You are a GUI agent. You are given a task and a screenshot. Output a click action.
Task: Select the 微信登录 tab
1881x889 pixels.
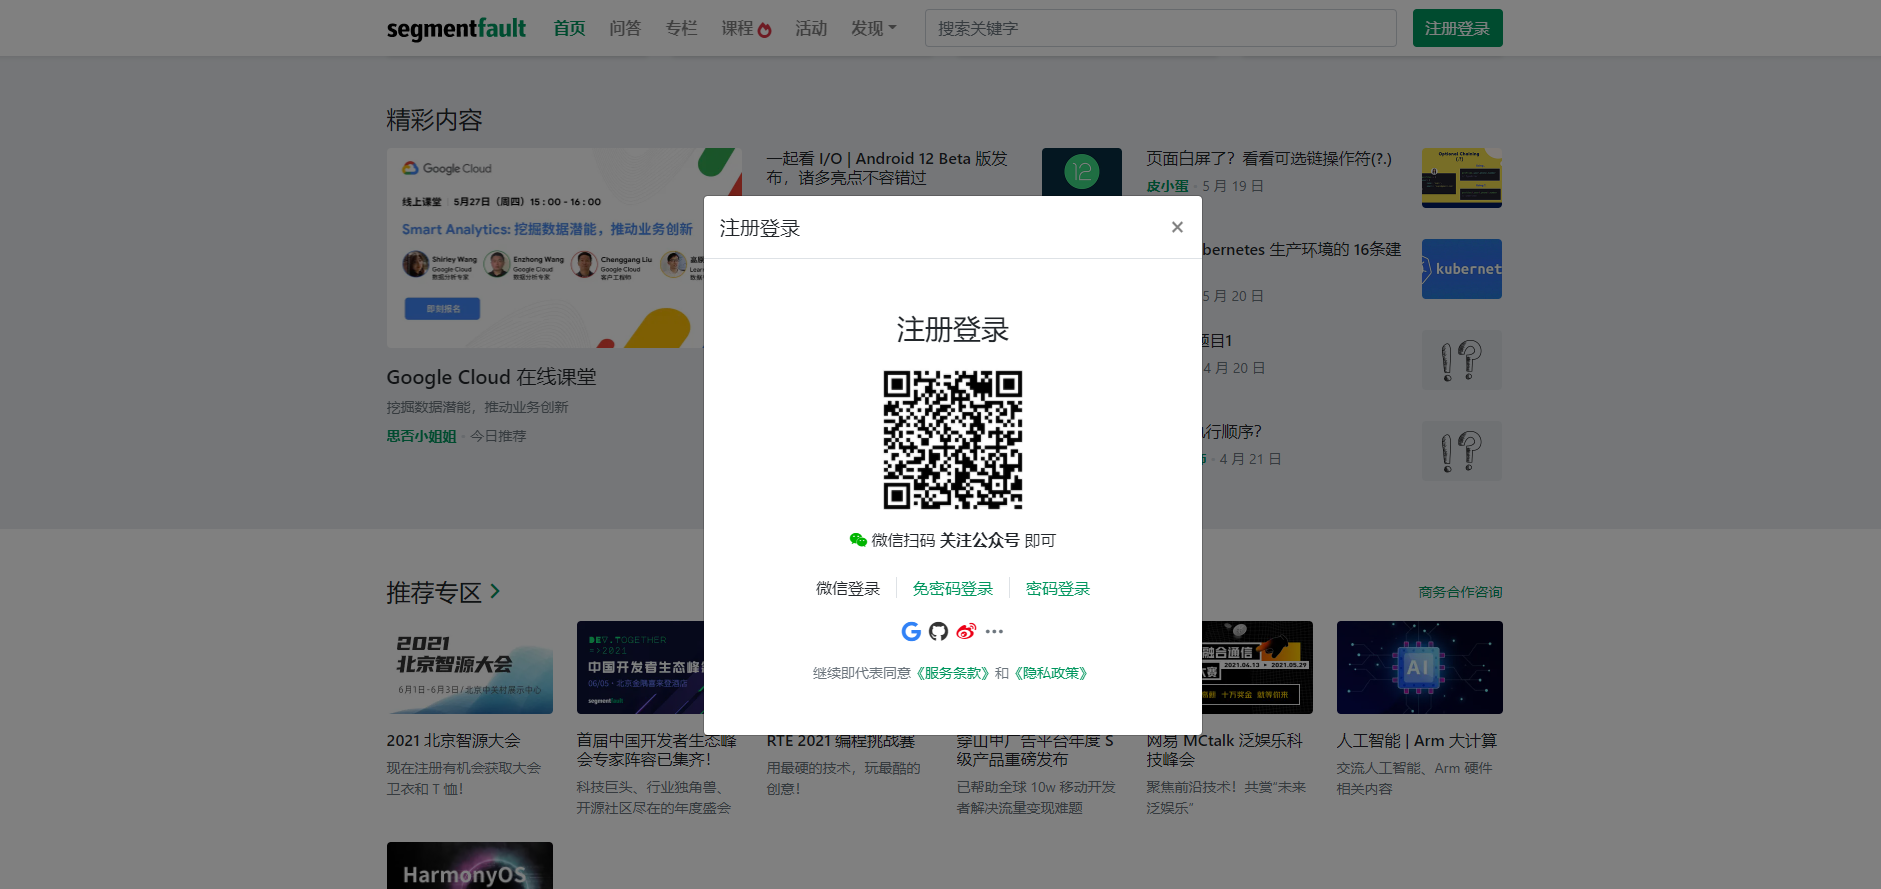848,588
